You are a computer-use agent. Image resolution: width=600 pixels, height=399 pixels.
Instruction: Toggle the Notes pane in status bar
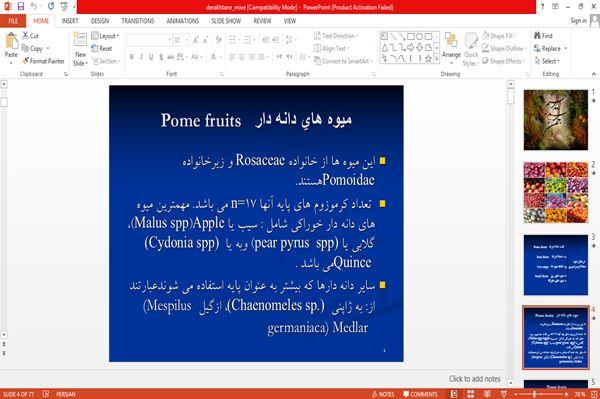tap(383, 394)
